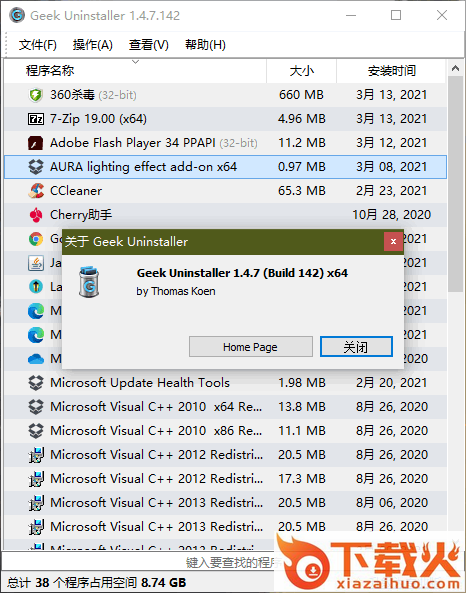Click the Google Chrome icon in the list
Image resolution: width=466 pixels, height=593 pixels.
pos(36,239)
